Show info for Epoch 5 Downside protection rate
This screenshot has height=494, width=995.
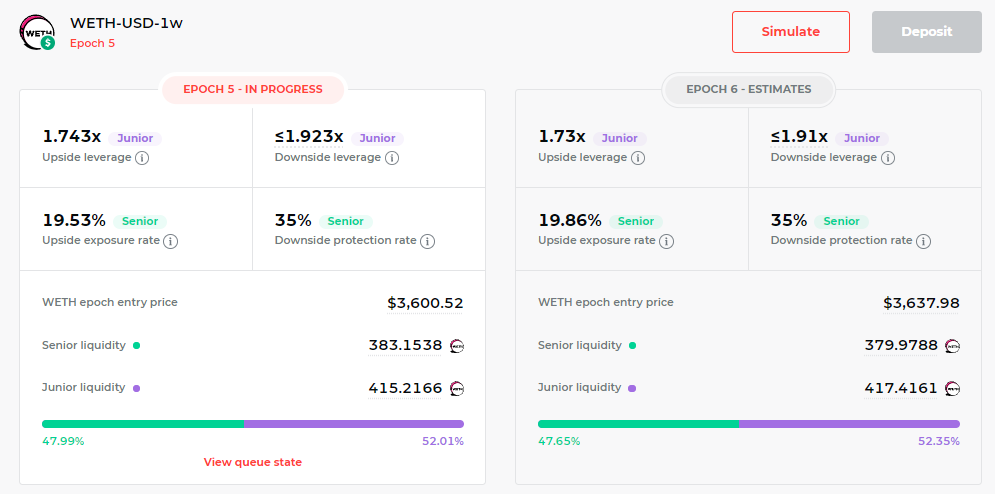[x=428, y=241]
